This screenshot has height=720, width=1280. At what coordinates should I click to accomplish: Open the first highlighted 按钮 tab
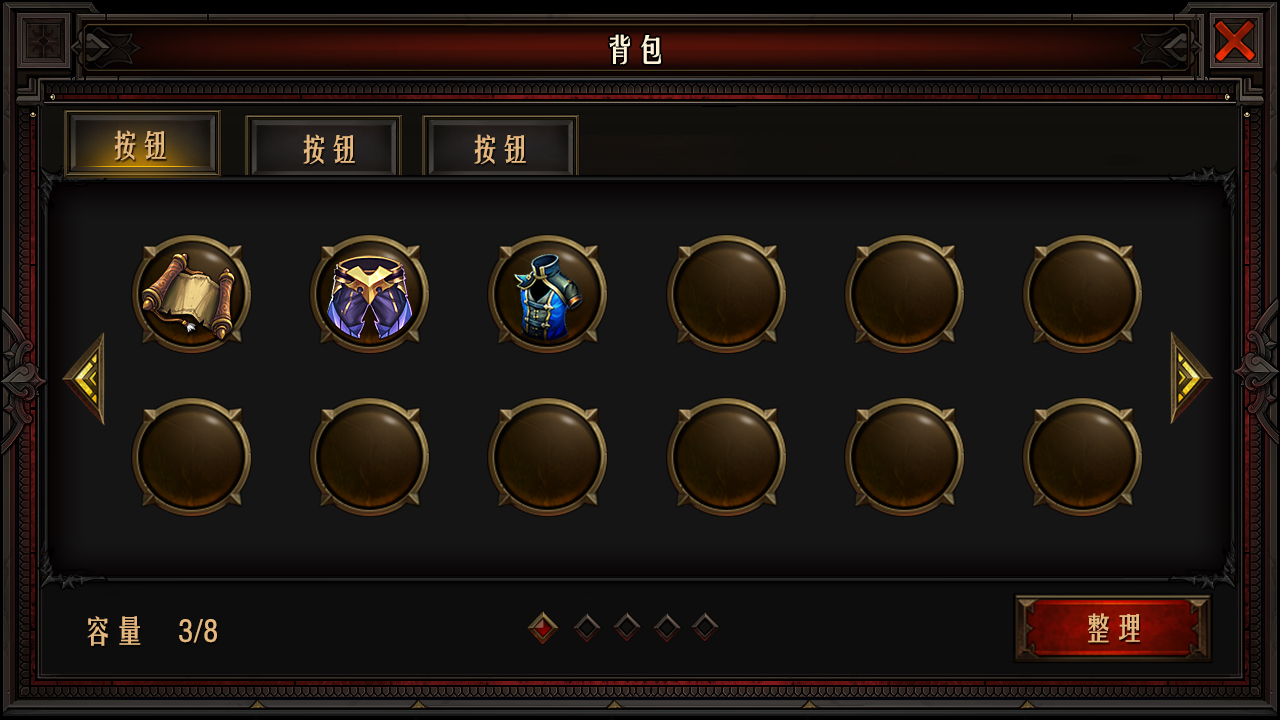click(142, 144)
